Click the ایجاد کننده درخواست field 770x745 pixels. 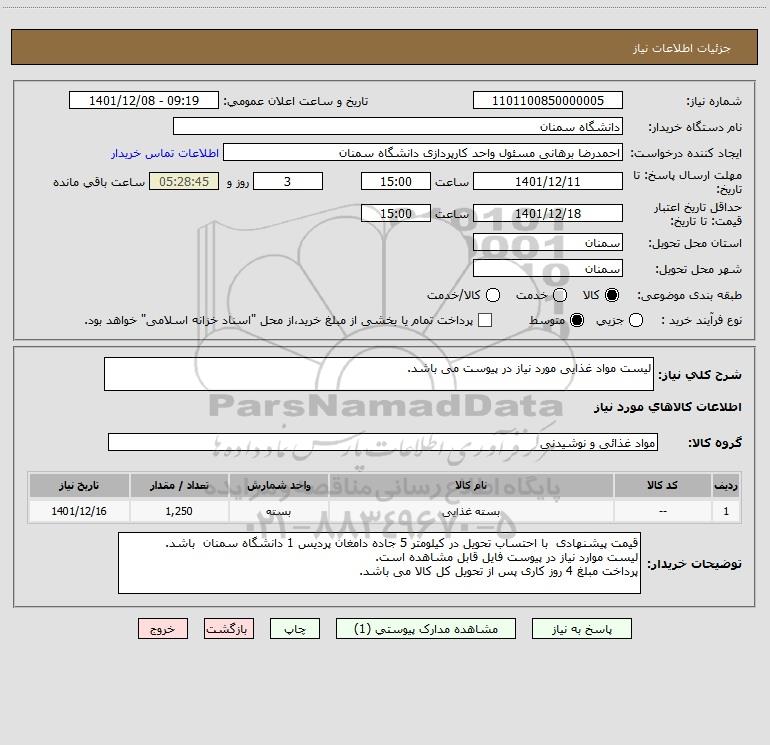[x=423, y=153]
